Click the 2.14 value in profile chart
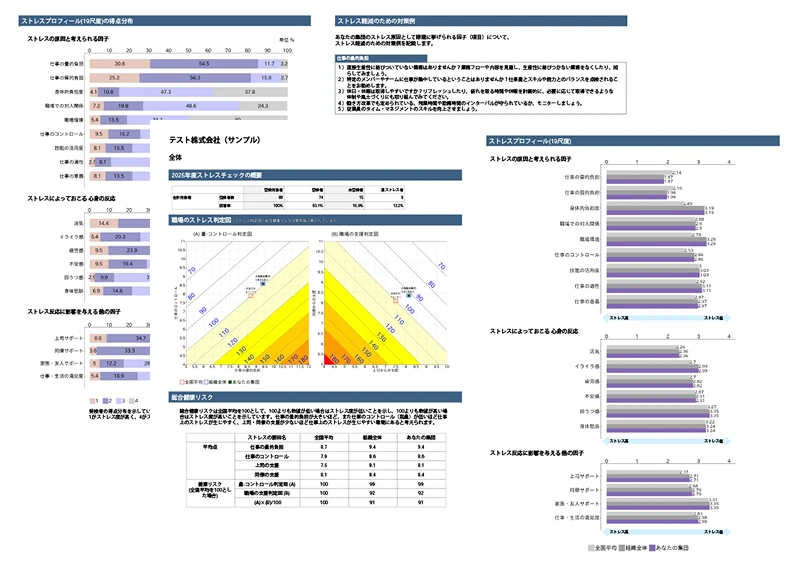The height and width of the screenshot is (578, 797). [677, 173]
